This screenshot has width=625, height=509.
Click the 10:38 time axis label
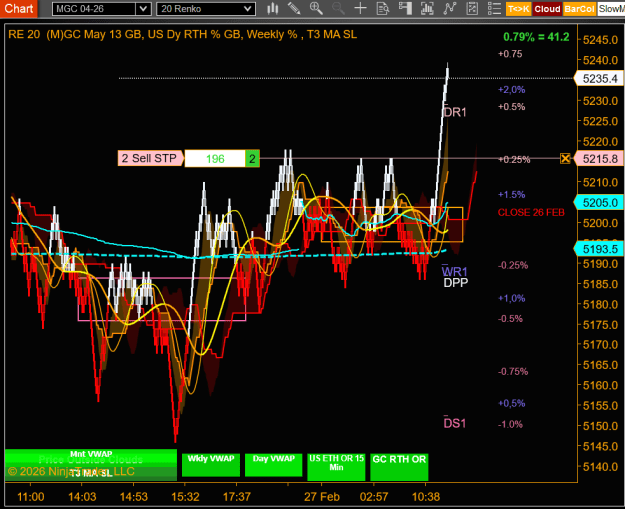tap(426, 497)
